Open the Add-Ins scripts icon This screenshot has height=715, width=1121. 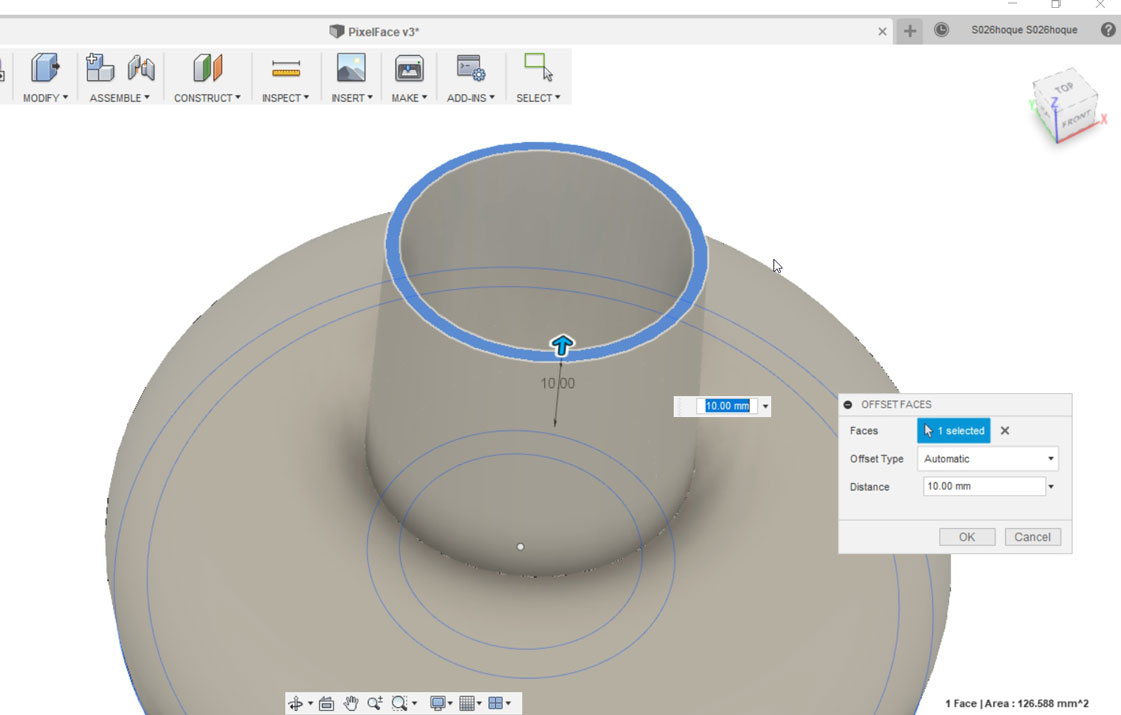point(470,69)
